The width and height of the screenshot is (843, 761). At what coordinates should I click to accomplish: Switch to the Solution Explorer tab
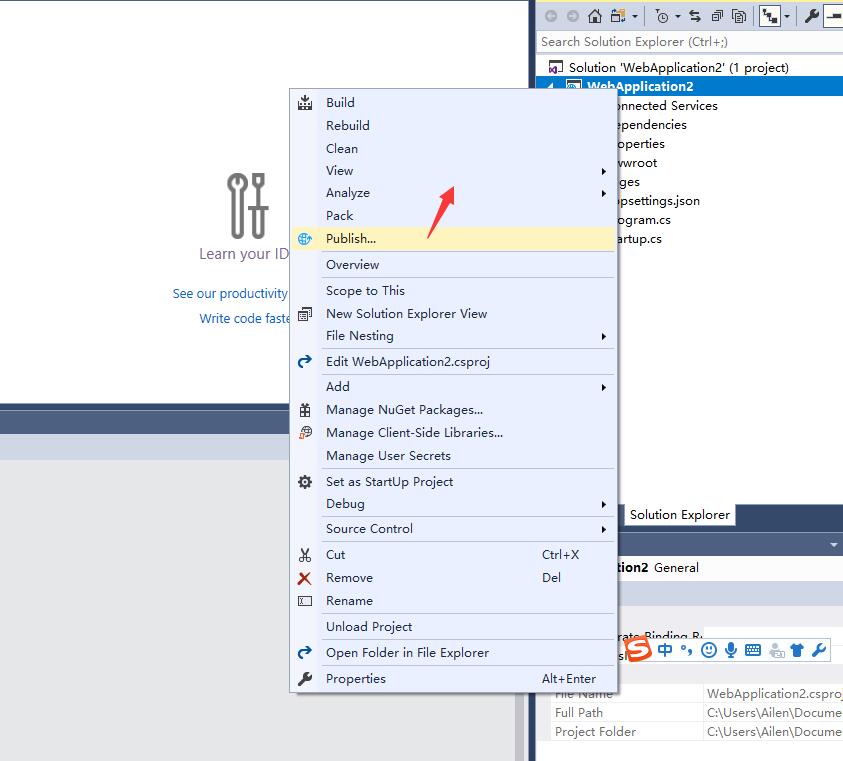[x=679, y=515]
